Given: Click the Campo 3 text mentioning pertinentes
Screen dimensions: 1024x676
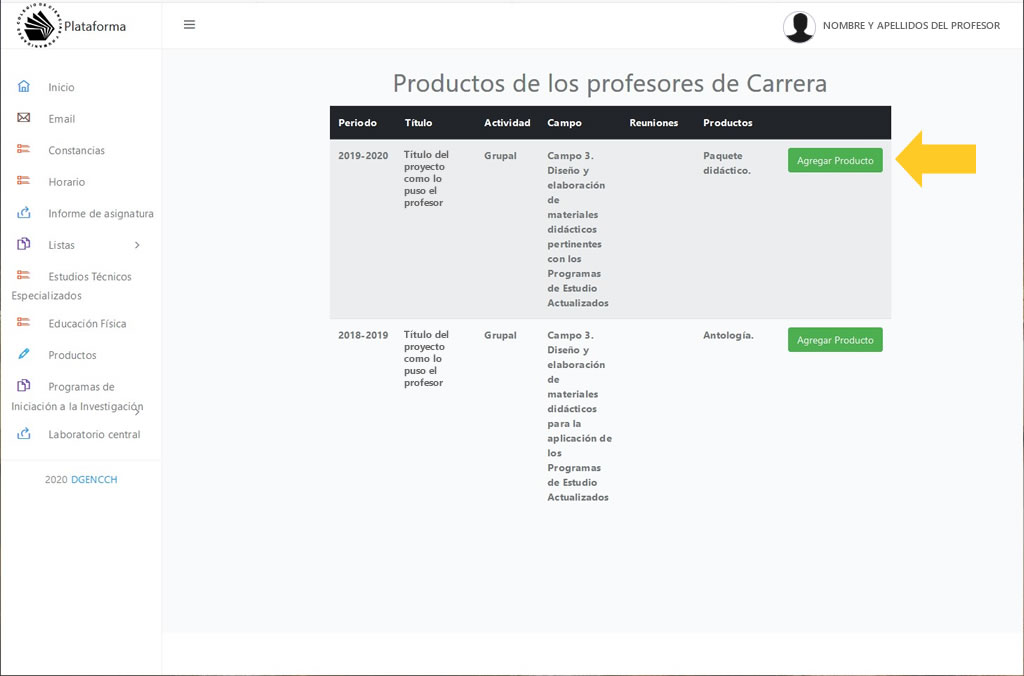Looking at the screenshot, I should click(578, 229).
